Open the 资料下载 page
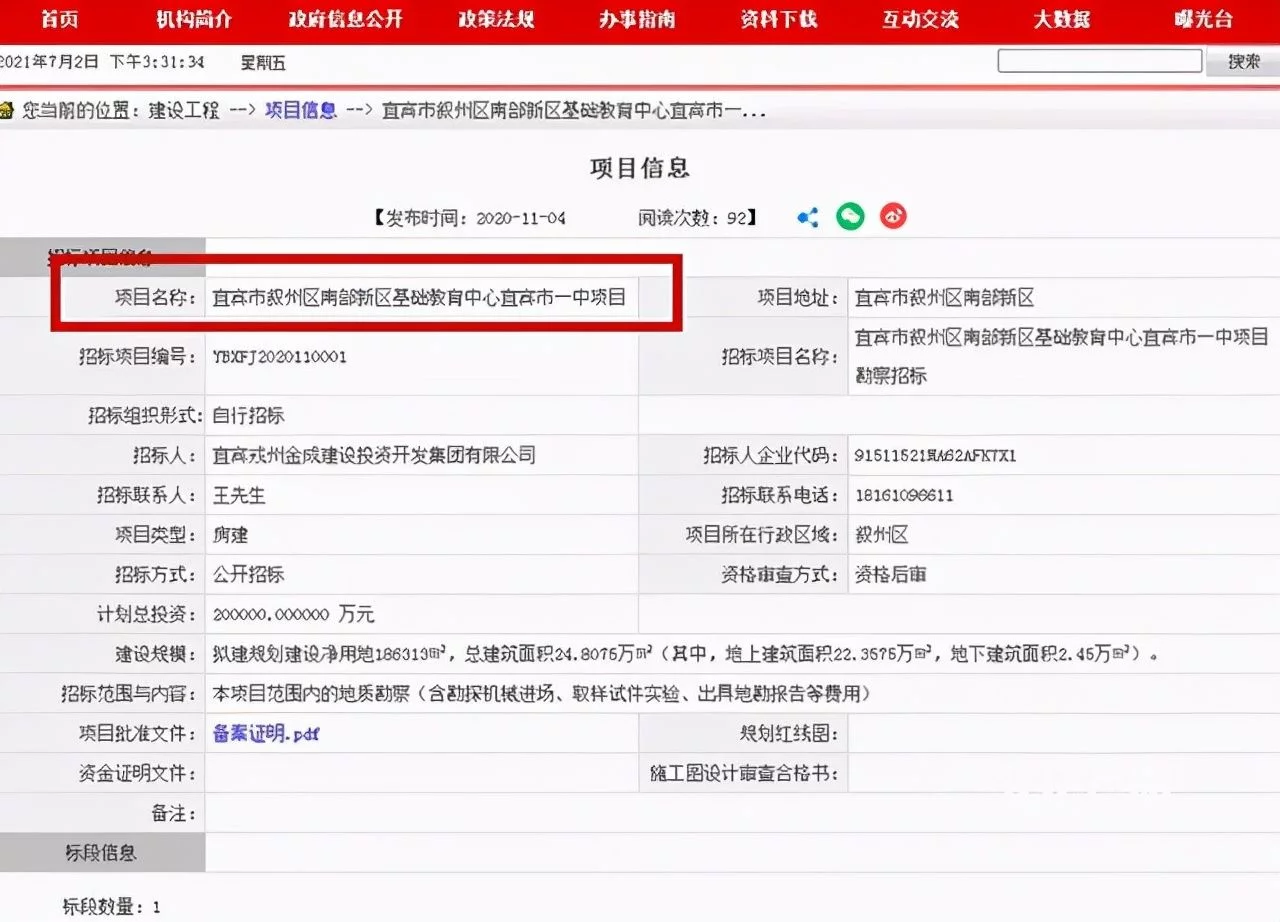 click(x=778, y=20)
